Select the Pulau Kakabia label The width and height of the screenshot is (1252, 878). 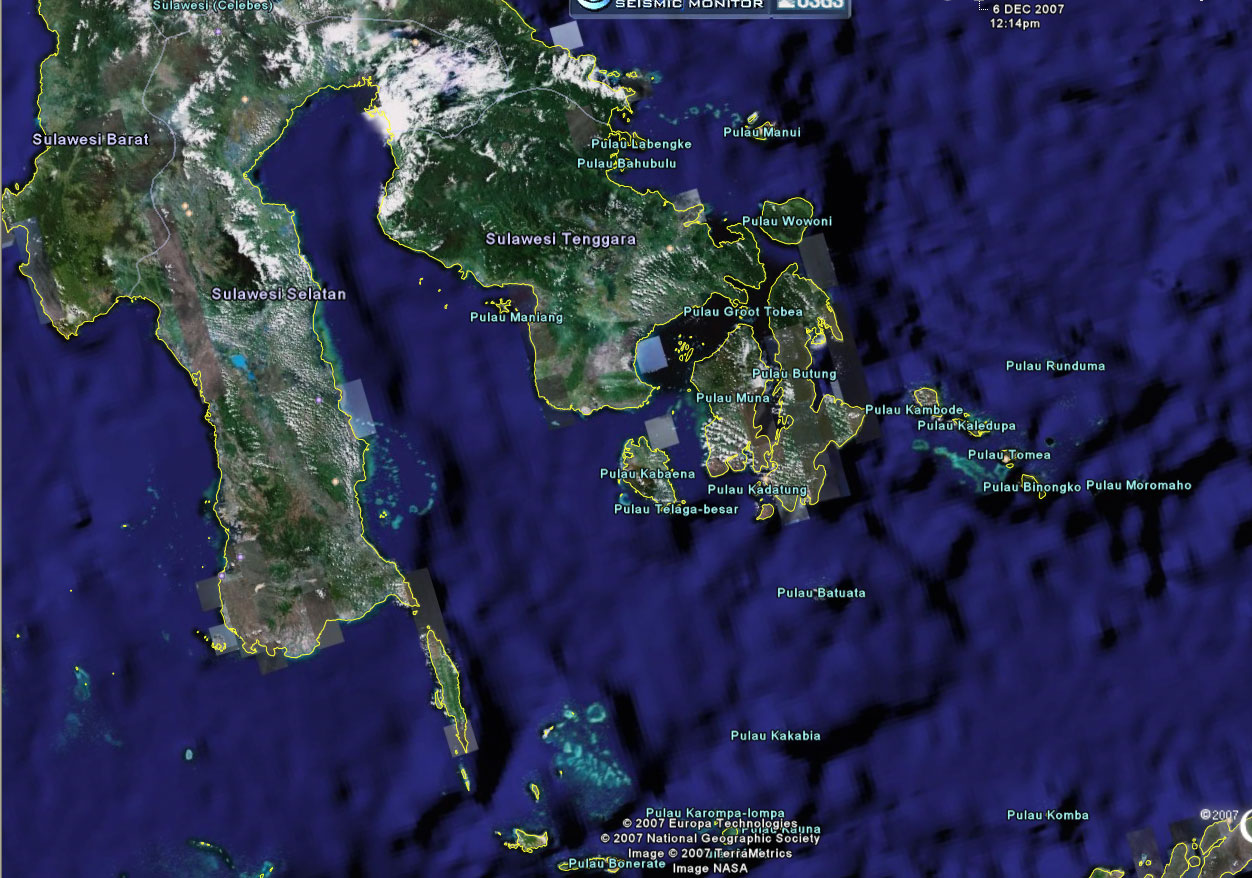click(775, 736)
